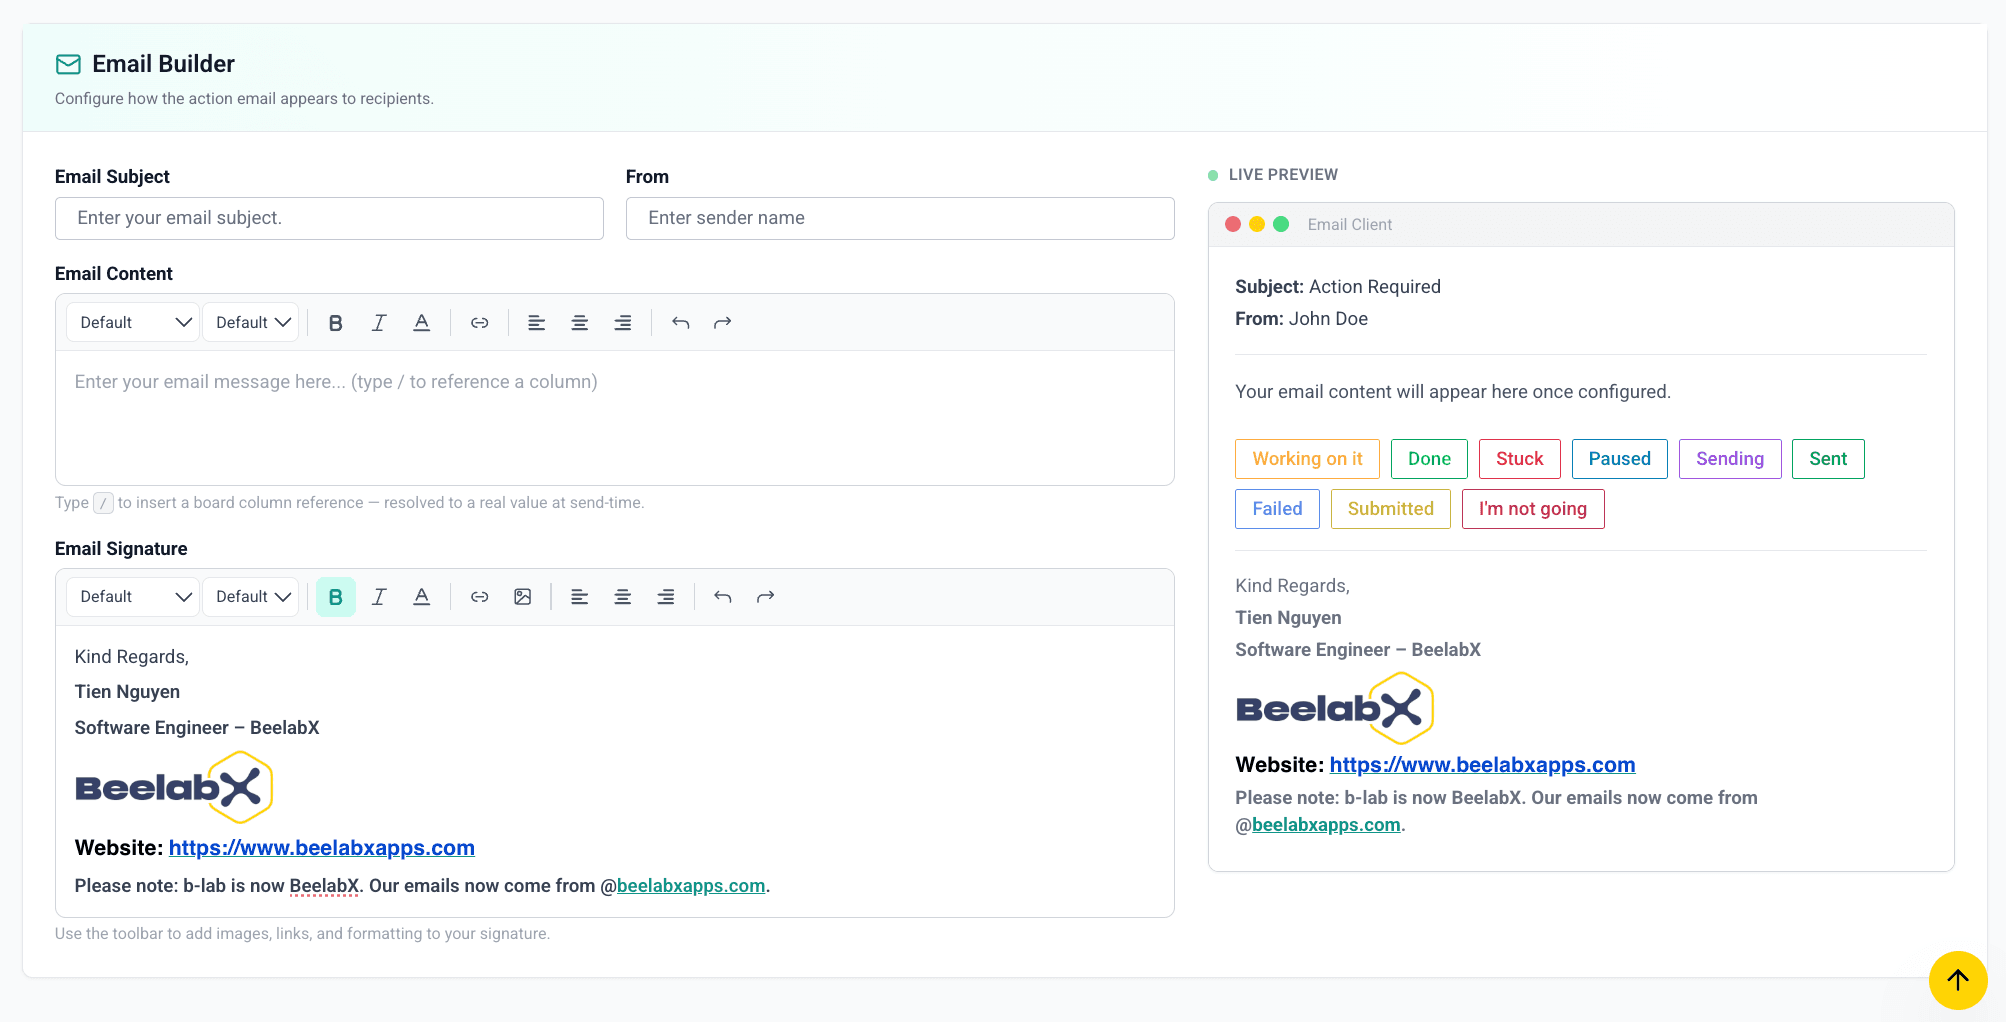
Task: Align left in Email Content toolbar
Action: 537,322
